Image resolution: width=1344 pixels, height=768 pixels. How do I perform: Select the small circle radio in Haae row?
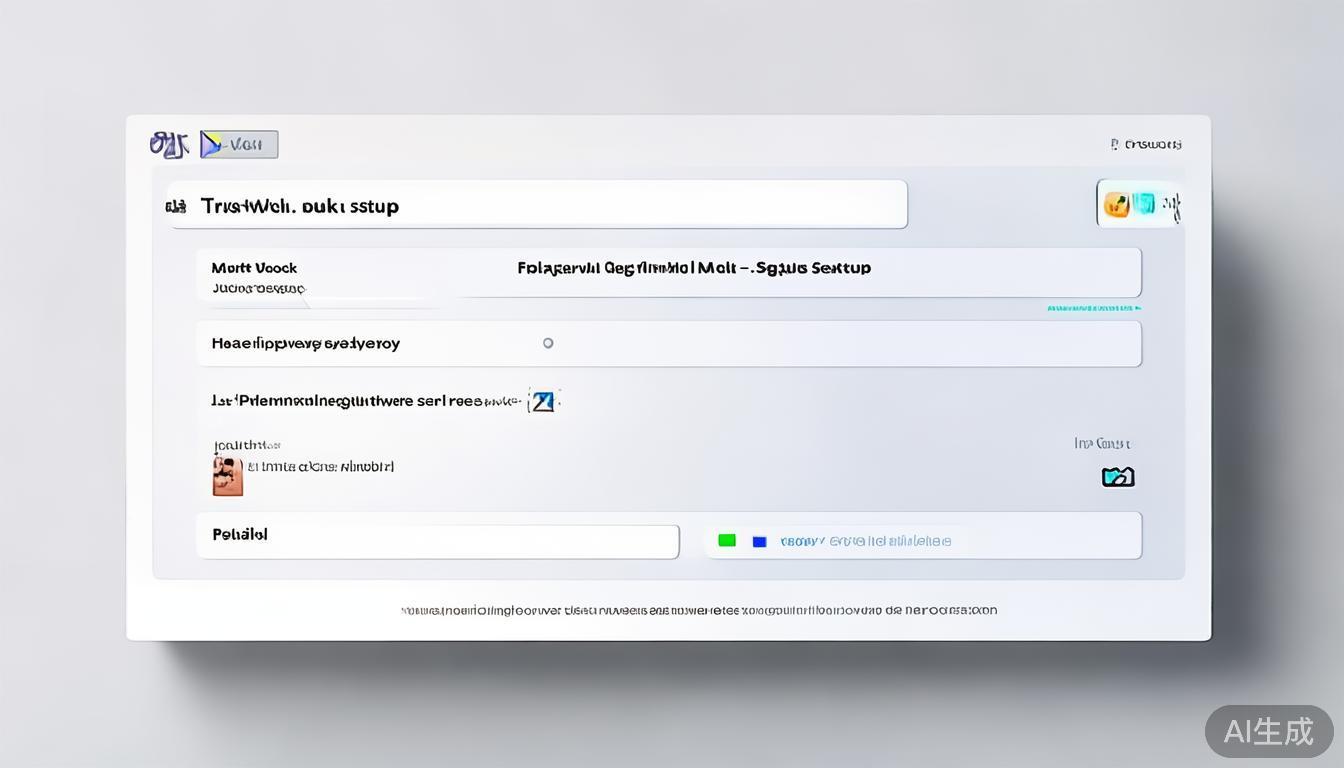548,343
